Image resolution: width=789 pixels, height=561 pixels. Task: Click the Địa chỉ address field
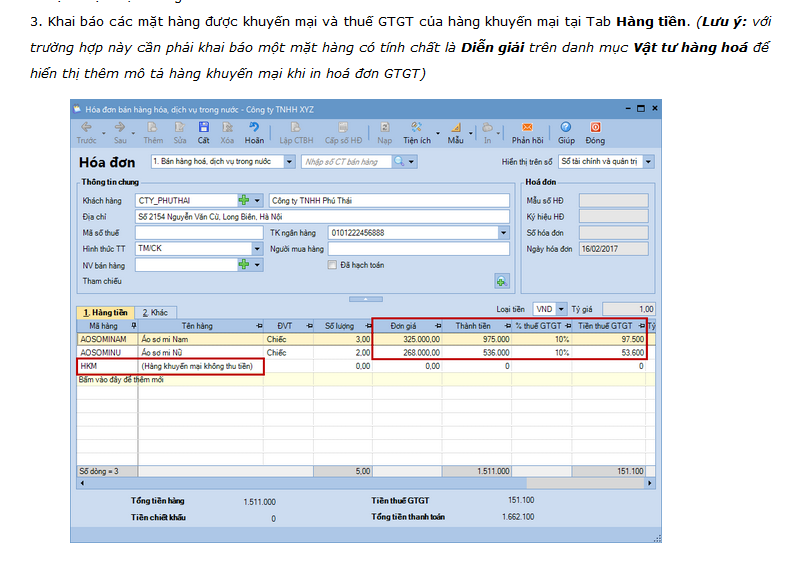coord(322,216)
